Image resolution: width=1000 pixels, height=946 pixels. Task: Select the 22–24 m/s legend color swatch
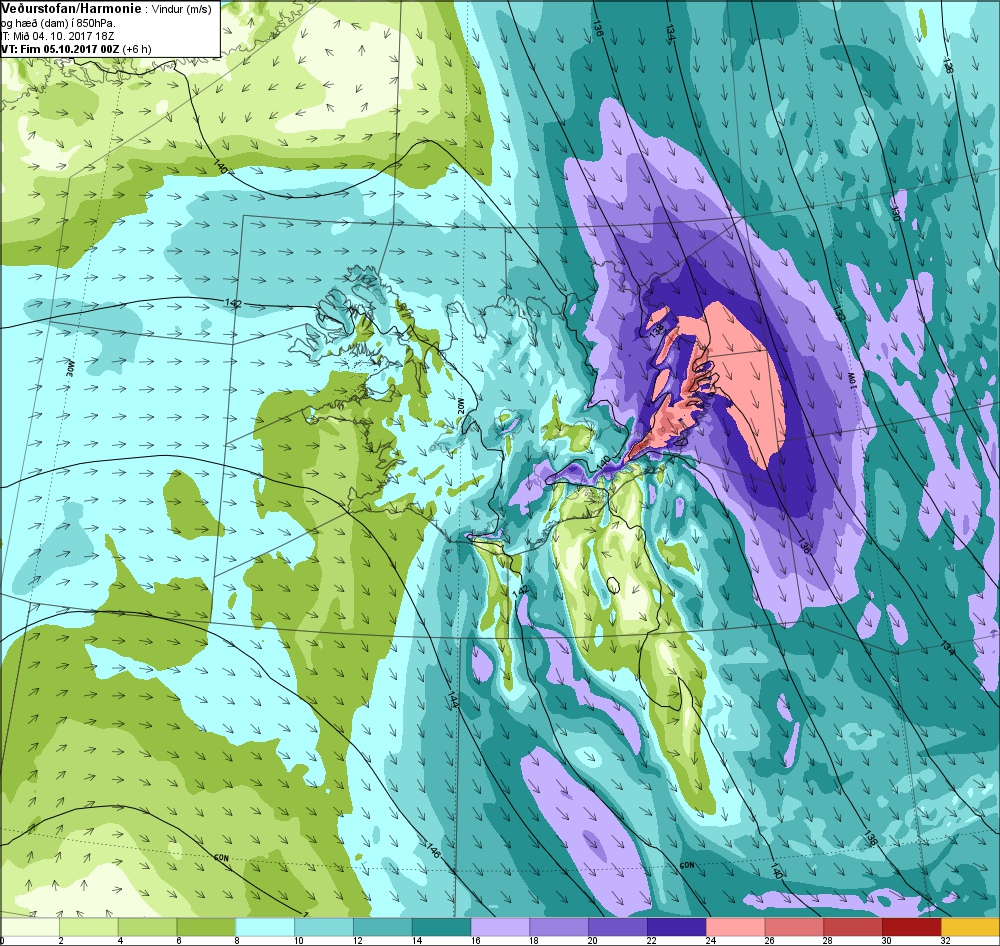(x=676, y=926)
